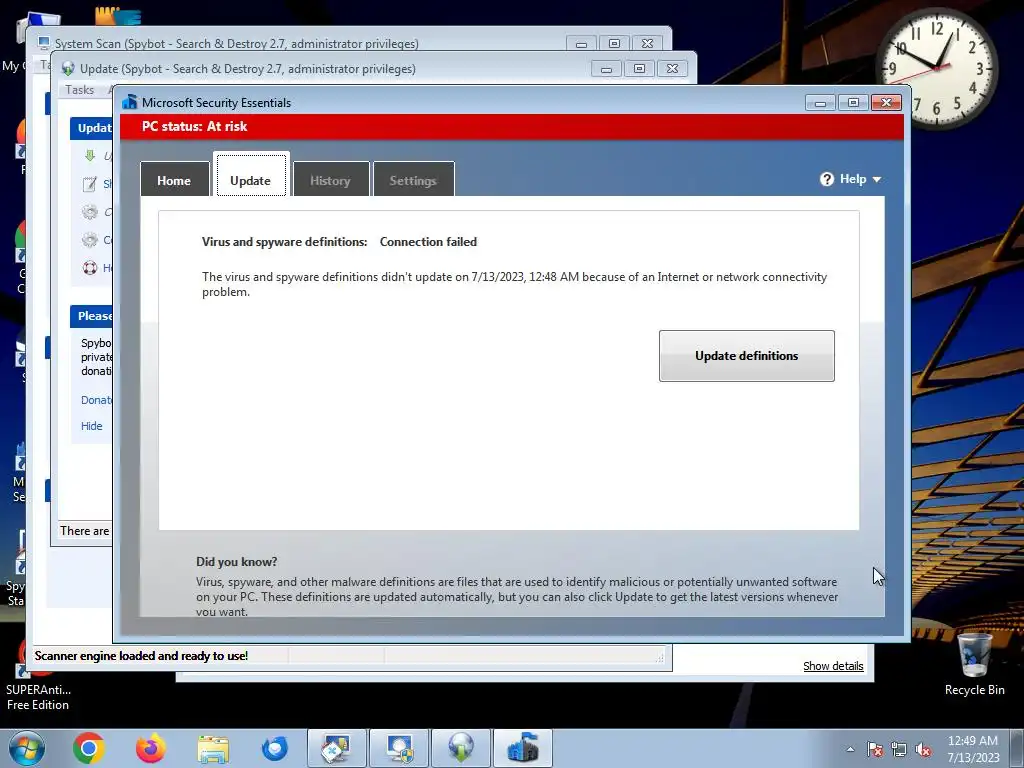Click the 'Did you know?' heading

click(x=236, y=562)
